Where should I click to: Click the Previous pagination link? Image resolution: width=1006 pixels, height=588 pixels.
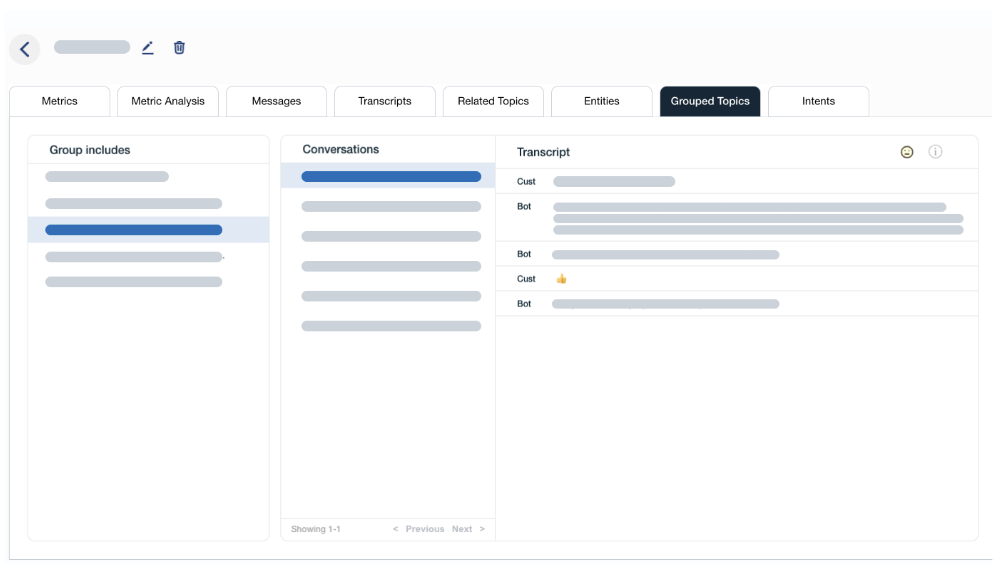tap(418, 529)
